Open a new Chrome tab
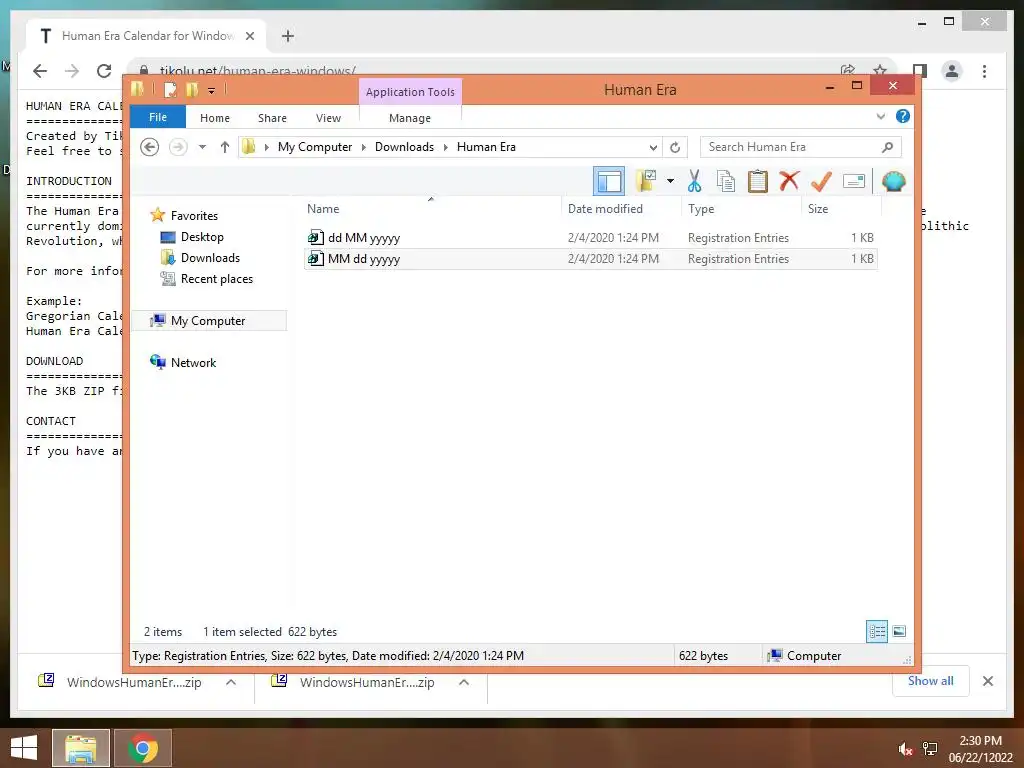This screenshot has height=768, width=1024. 287,36
